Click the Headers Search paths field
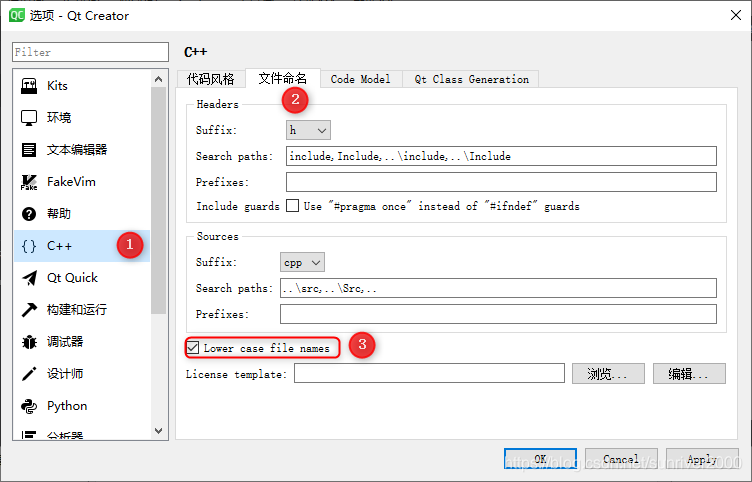This screenshot has height=482, width=752. click(501, 156)
